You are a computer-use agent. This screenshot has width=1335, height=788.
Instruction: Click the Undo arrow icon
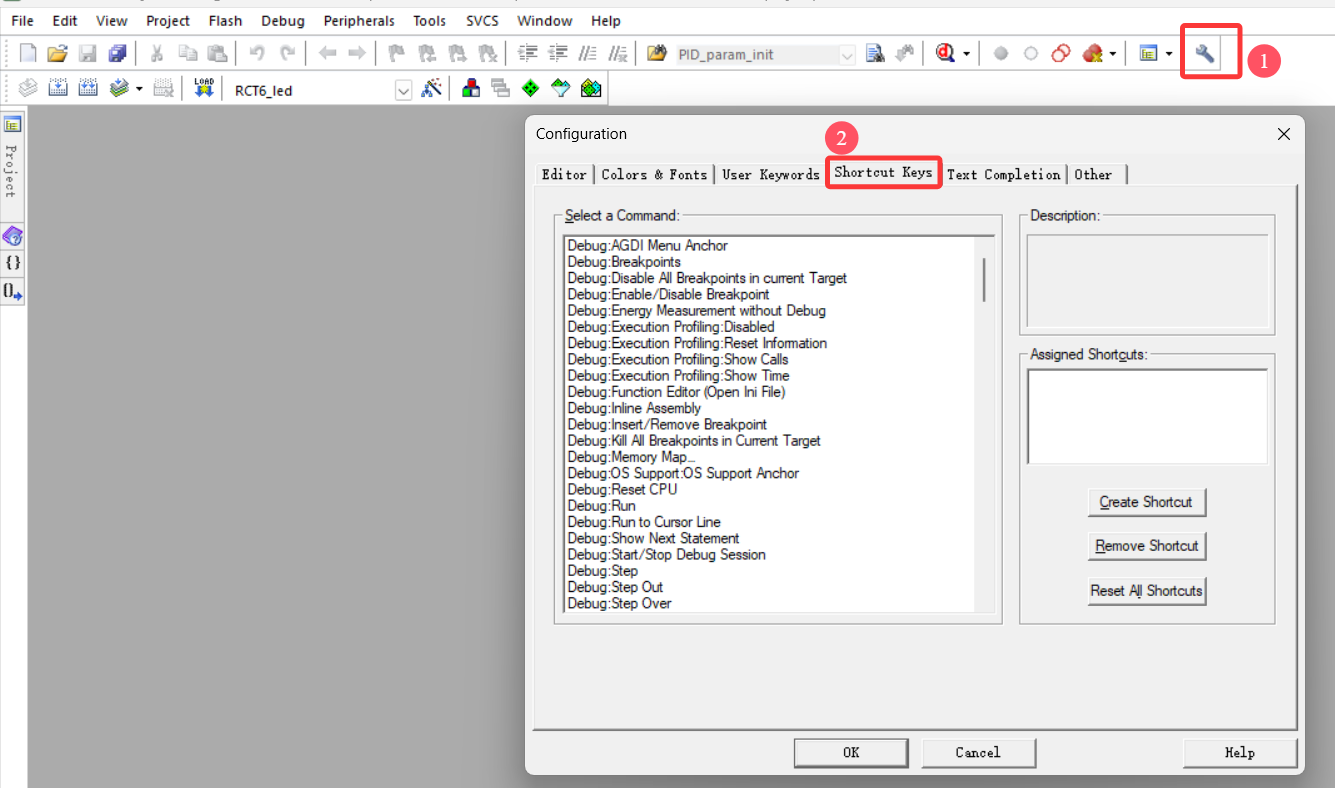pos(257,54)
